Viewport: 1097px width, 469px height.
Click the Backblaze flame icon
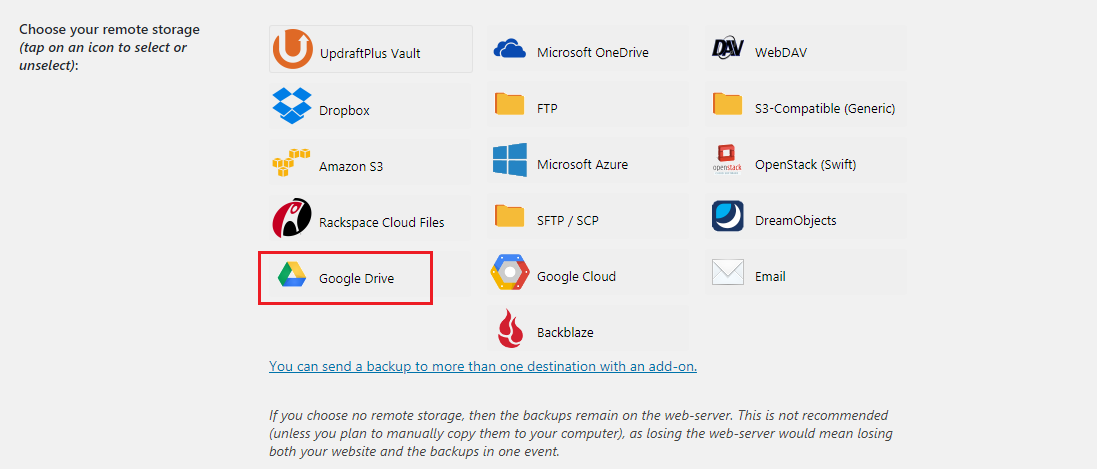pos(511,328)
